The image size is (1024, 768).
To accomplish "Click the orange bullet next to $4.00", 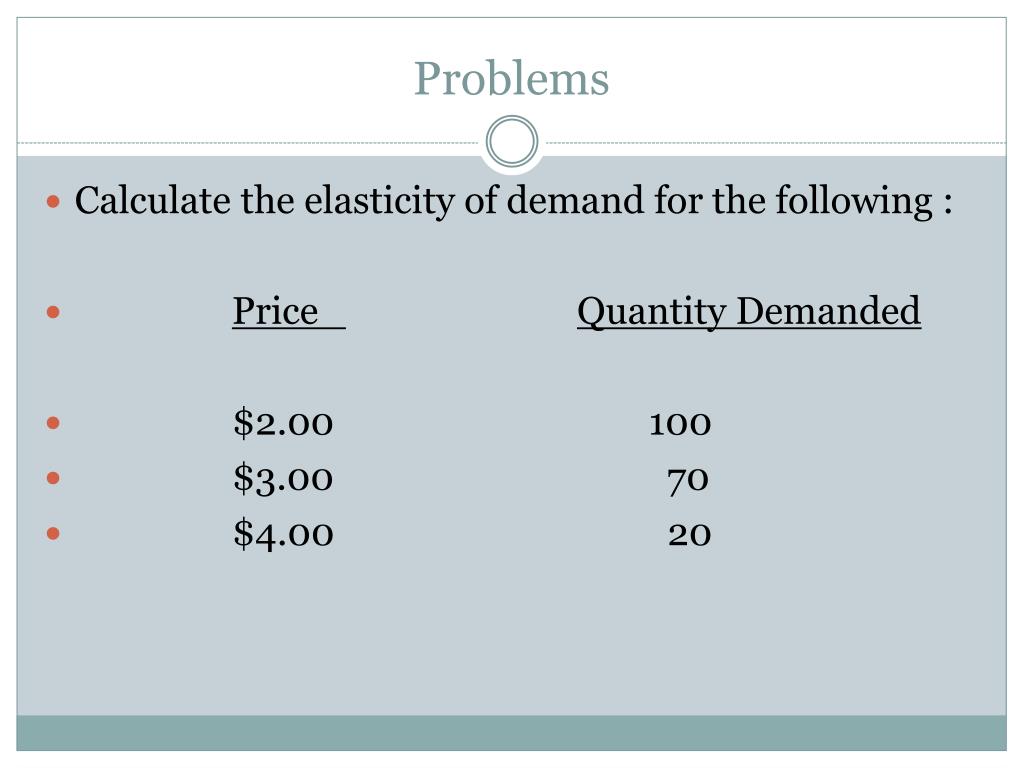I will tap(54, 534).
